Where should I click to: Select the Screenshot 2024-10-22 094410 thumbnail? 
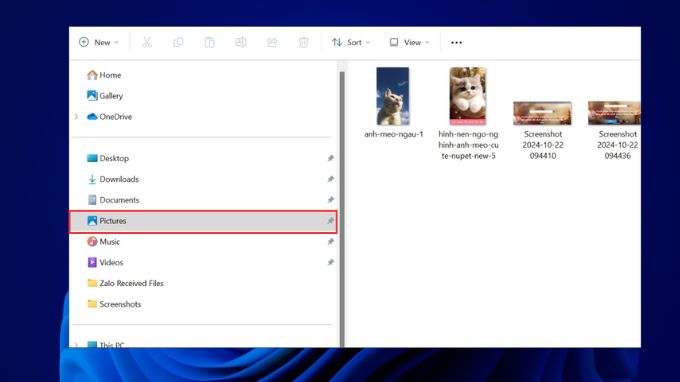[542, 113]
